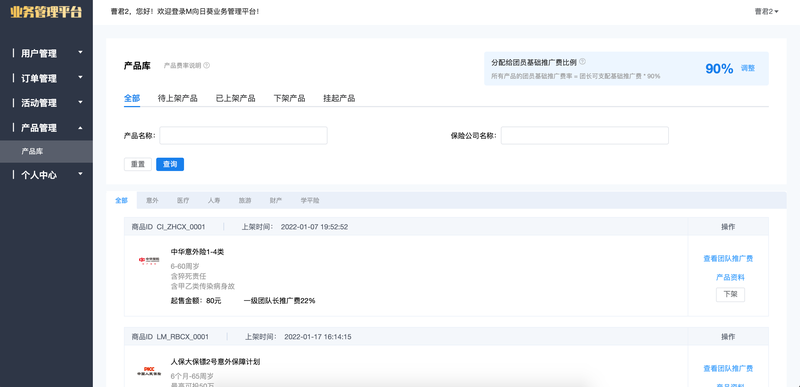This screenshot has height=387, width=800.
Task: Click product title 人保大保镖2号意外保障计划
Action: 215,362
